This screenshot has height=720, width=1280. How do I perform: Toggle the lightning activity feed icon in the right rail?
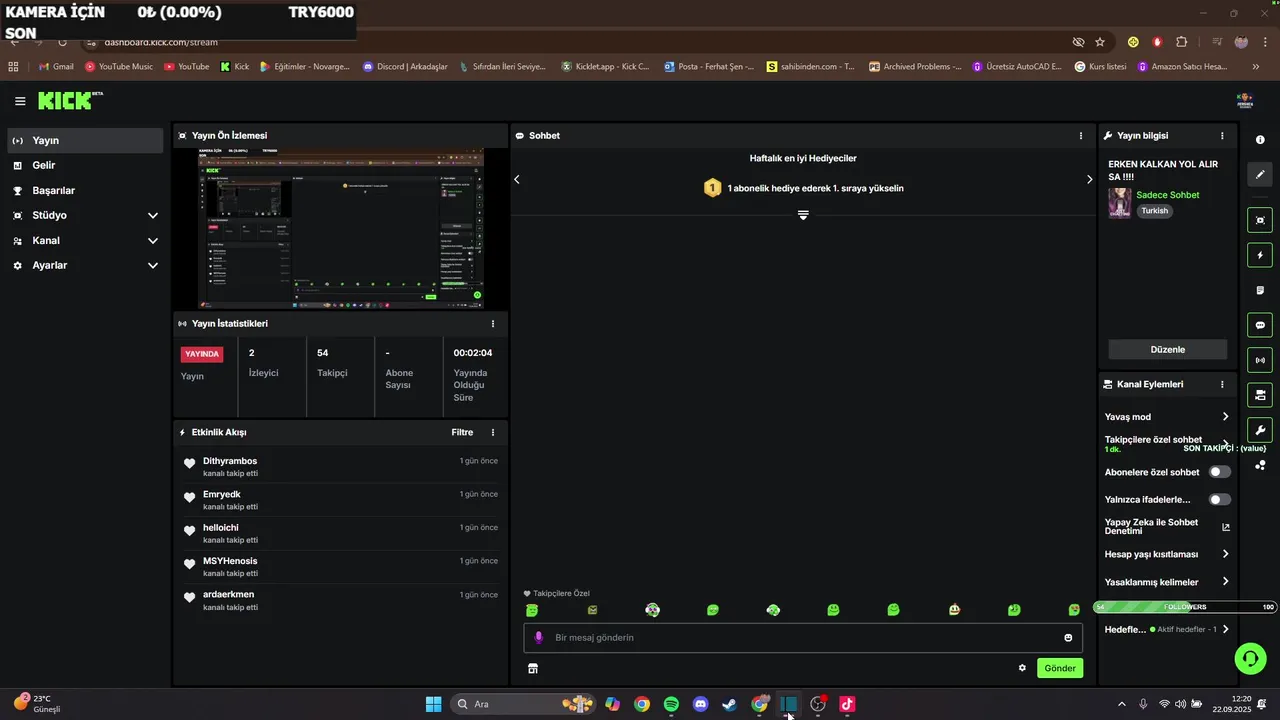tap(1260, 255)
